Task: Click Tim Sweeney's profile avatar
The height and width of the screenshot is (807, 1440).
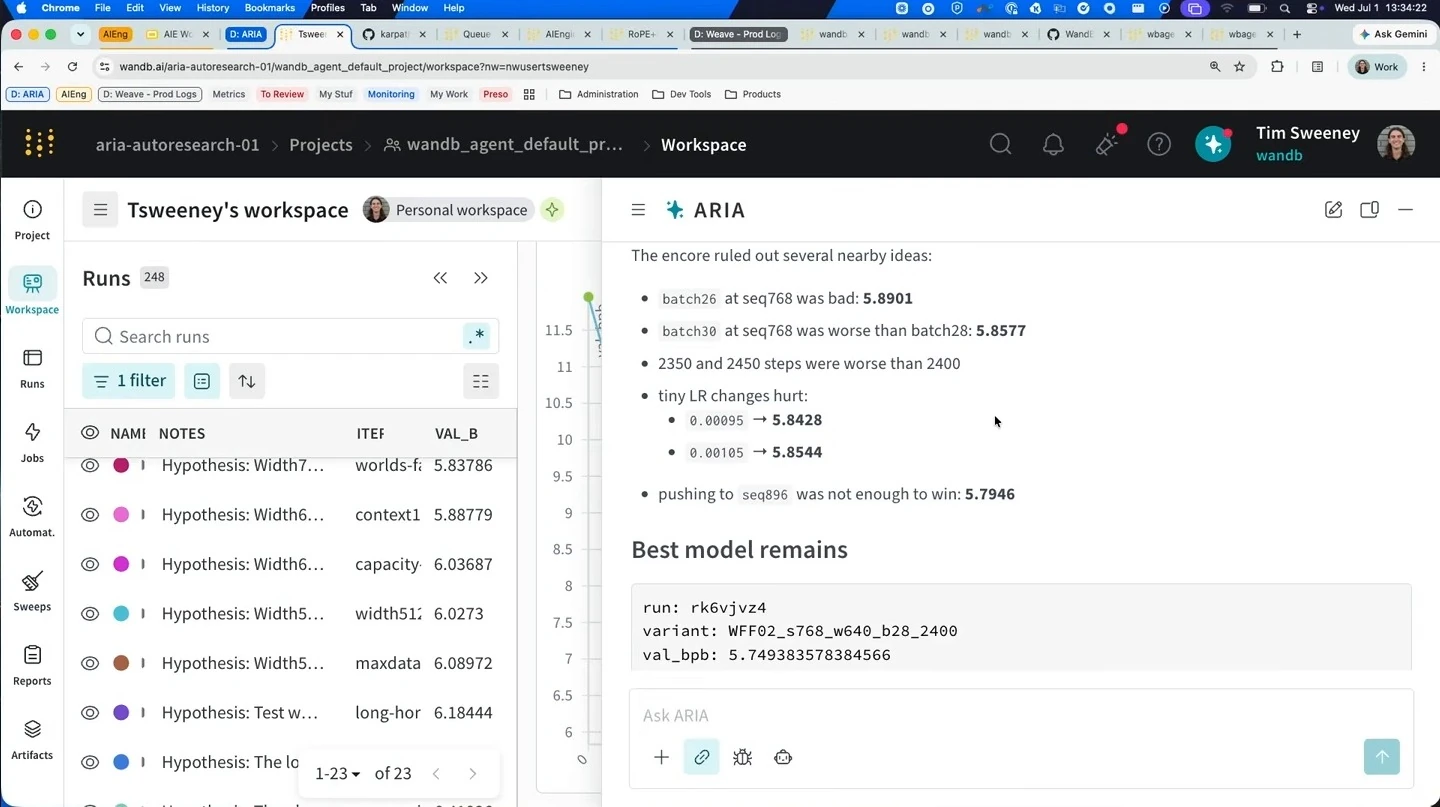Action: [1396, 144]
